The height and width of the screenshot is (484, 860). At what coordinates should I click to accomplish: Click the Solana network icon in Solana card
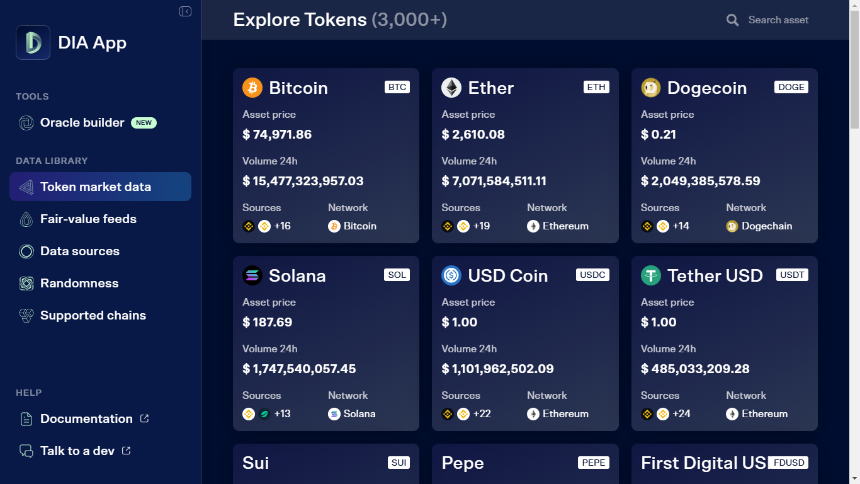pos(334,414)
